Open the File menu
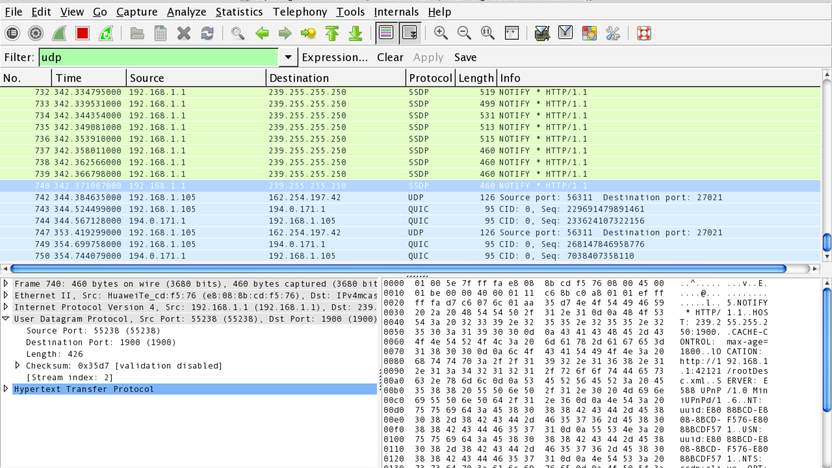The width and height of the screenshot is (832, 468). pos(13,12)
